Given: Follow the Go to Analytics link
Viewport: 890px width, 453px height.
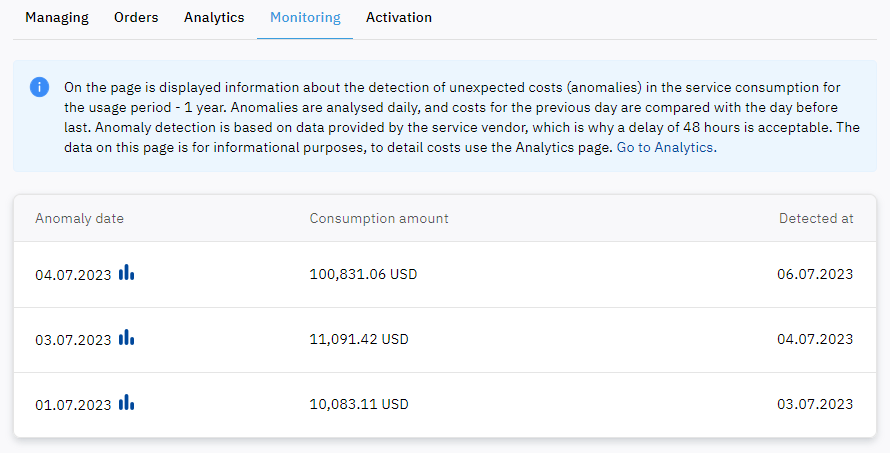Looking at the screenshot, I should coord(667,148).
